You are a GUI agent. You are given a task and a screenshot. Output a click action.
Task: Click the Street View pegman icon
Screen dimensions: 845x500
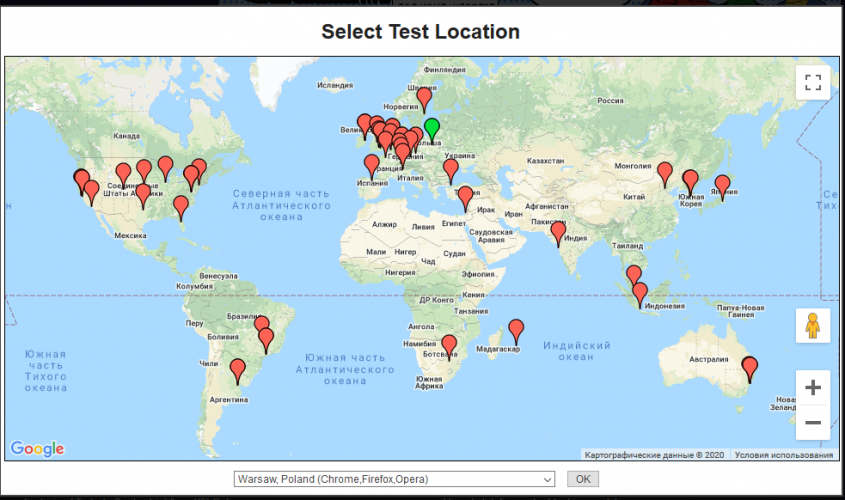(813, 326)
